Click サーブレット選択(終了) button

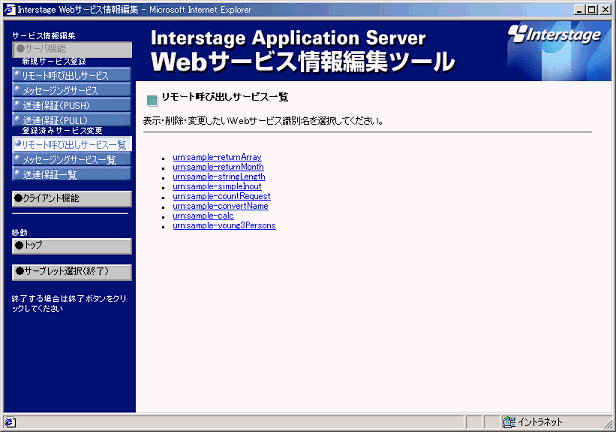pos(72,272)
